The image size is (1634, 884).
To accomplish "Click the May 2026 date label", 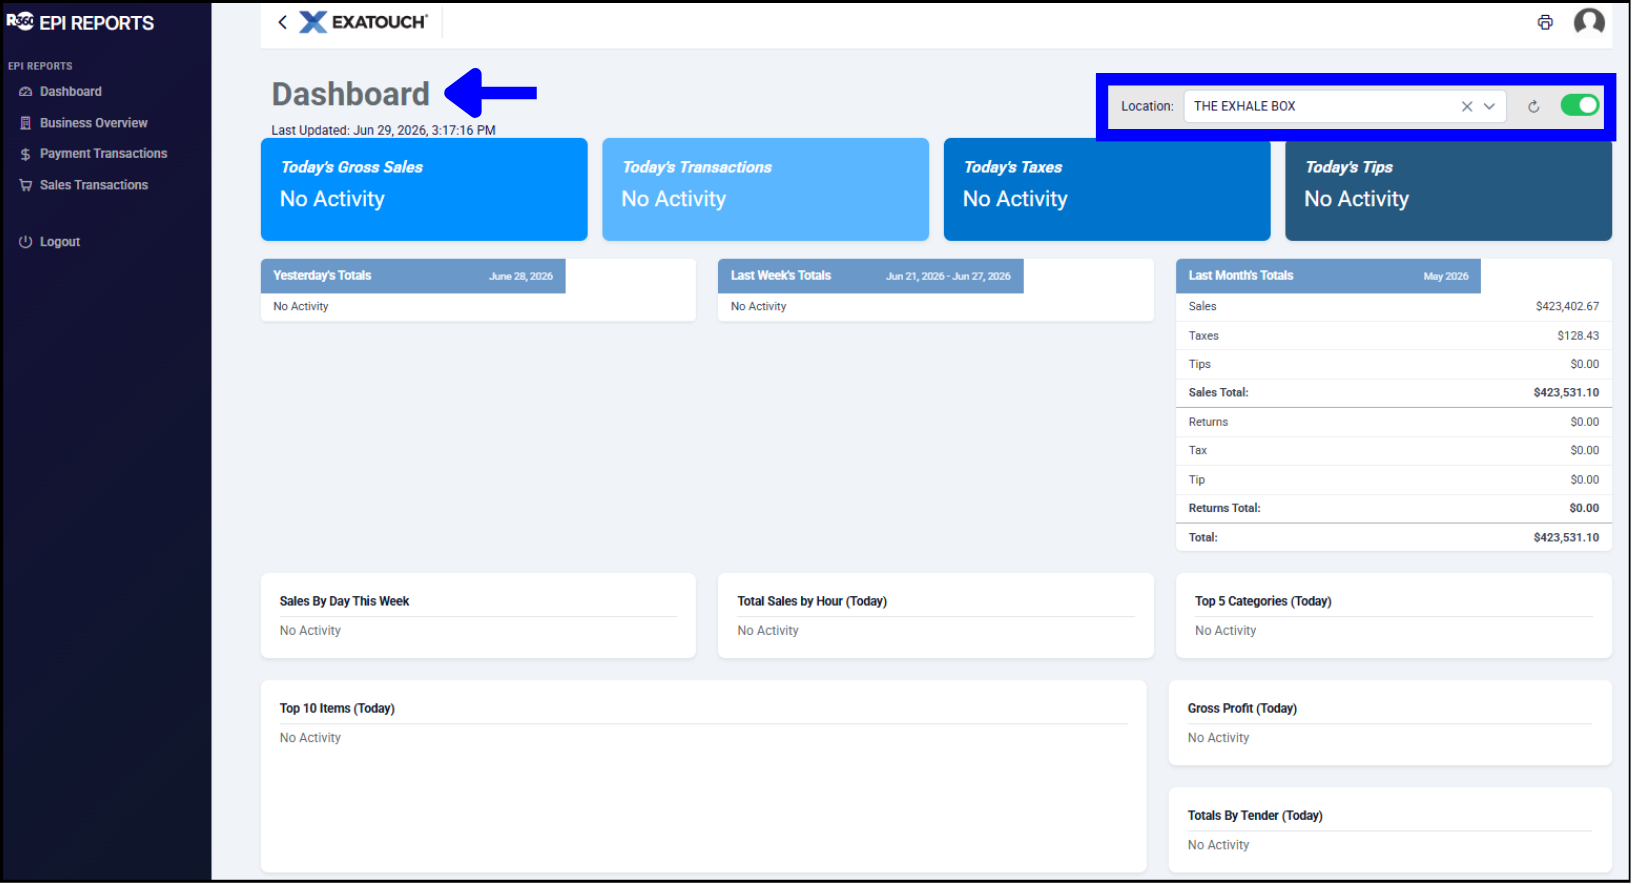I will click(1447, 277).
